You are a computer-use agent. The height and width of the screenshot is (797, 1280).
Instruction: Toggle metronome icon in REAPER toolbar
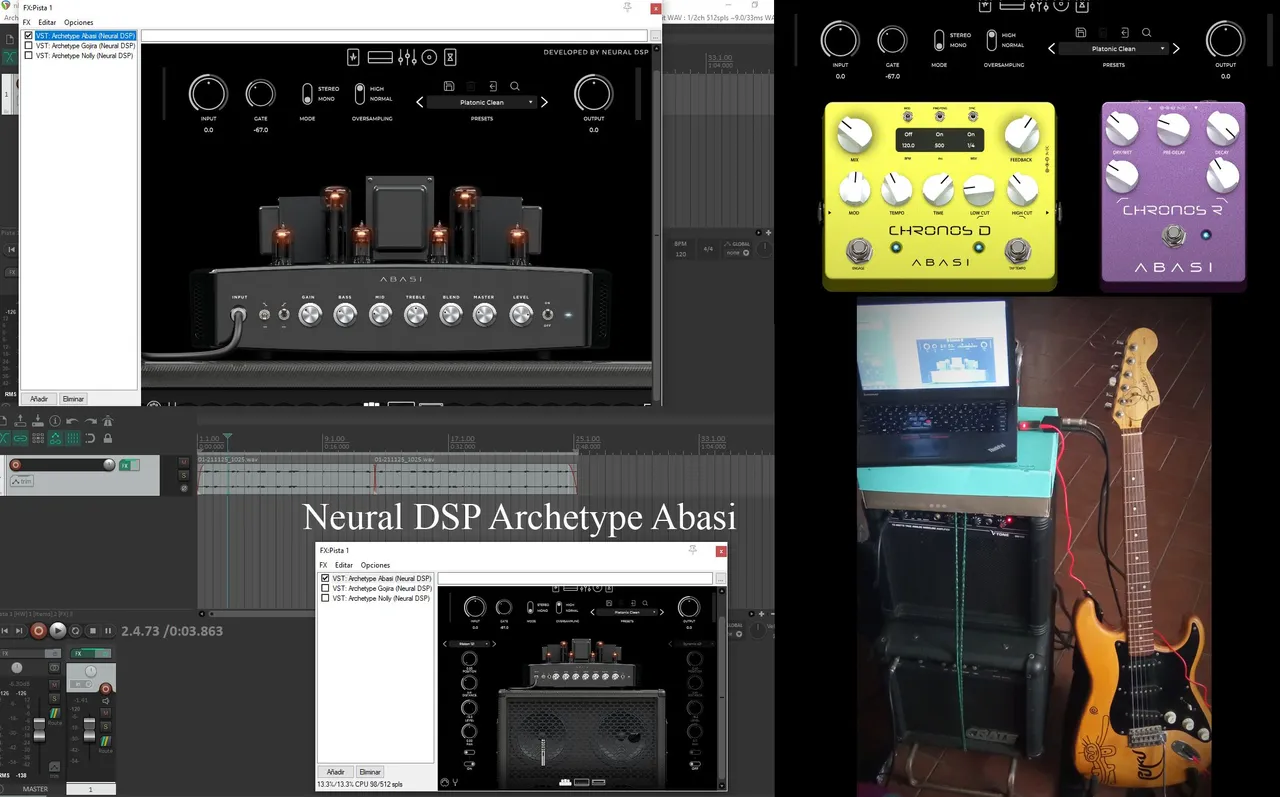coord(109,422)
